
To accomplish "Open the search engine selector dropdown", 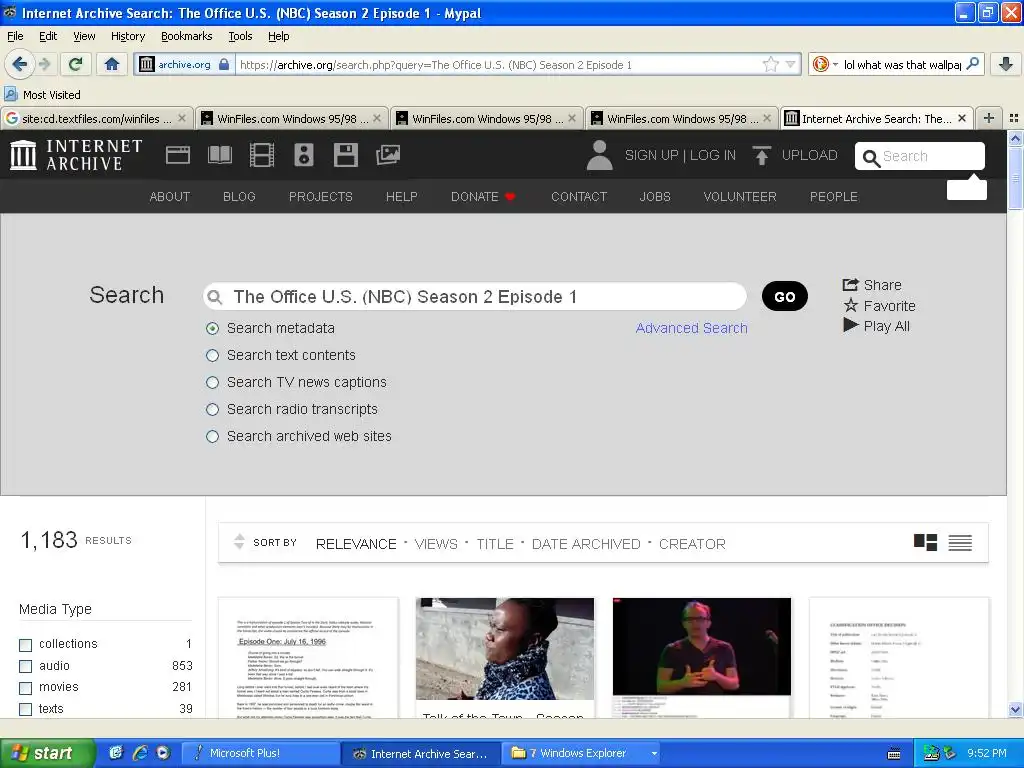I will (835, 64).
